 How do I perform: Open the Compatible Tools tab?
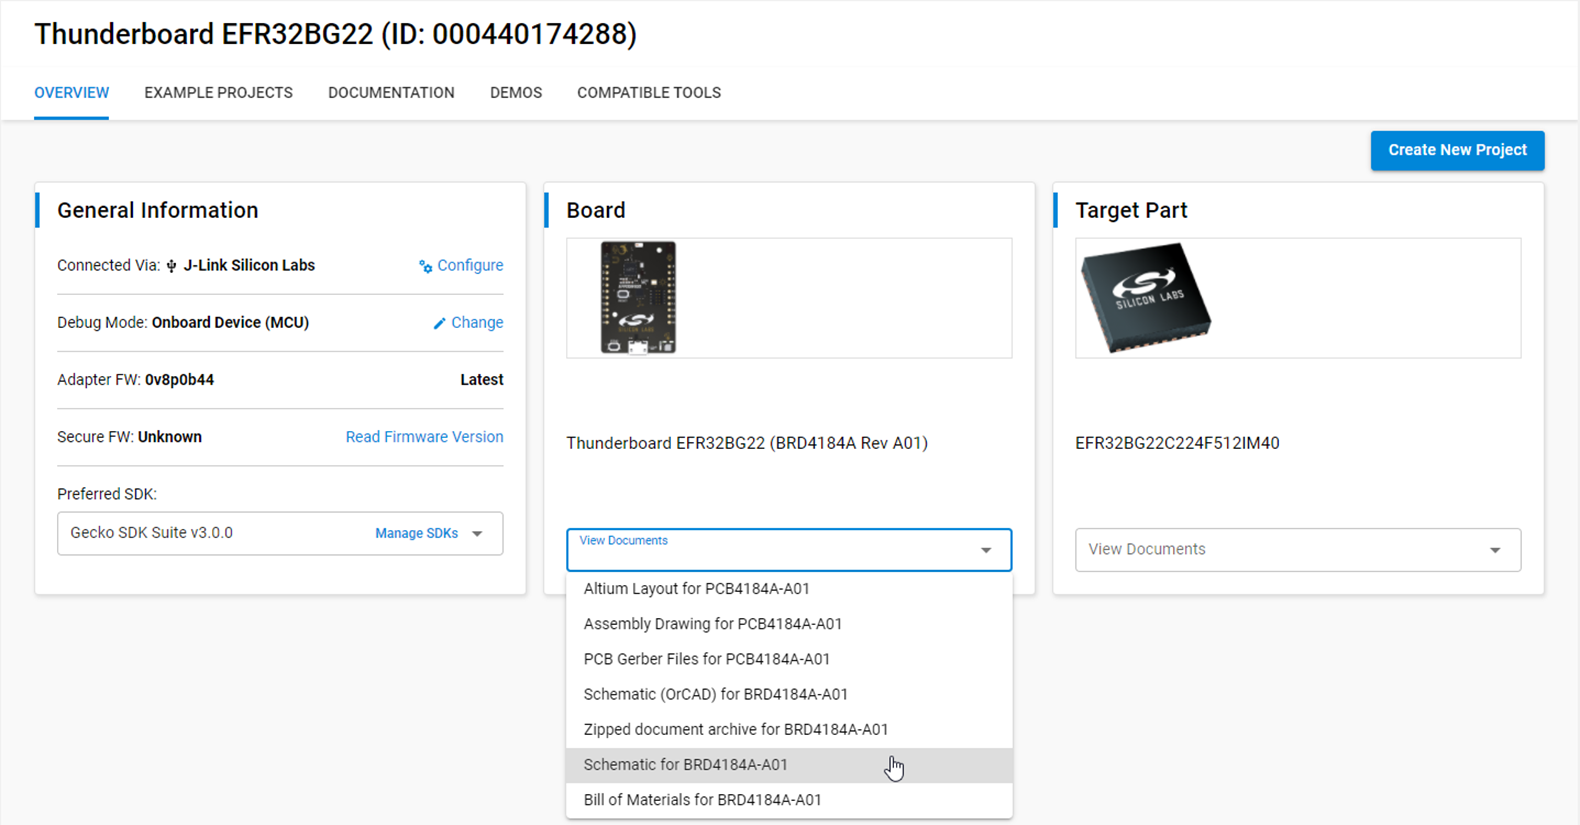tap(649, 93)
